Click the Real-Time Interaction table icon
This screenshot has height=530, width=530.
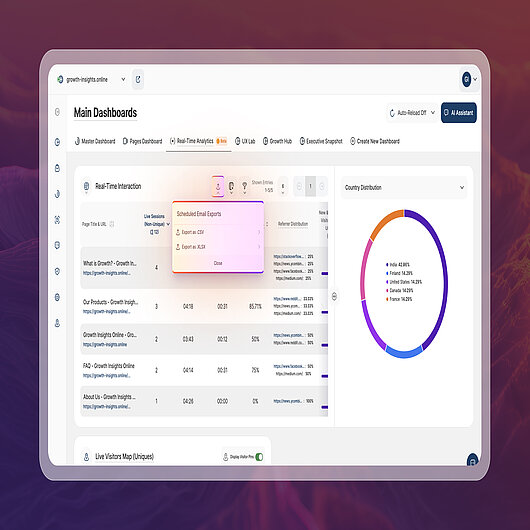86,186
